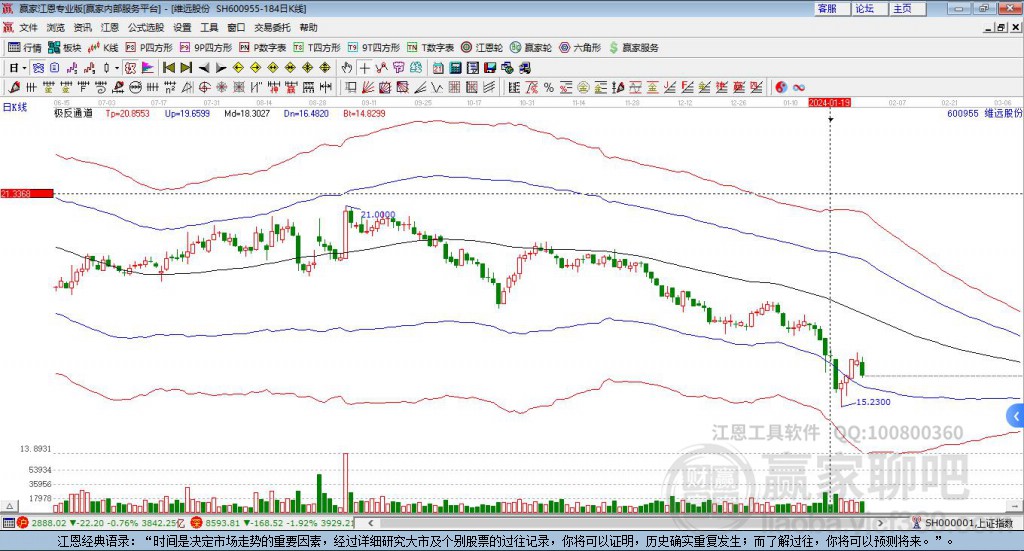The image size is (1024, 551).
Task: Select the zigzag wave line tool
Action: click(x=437, y=87)
